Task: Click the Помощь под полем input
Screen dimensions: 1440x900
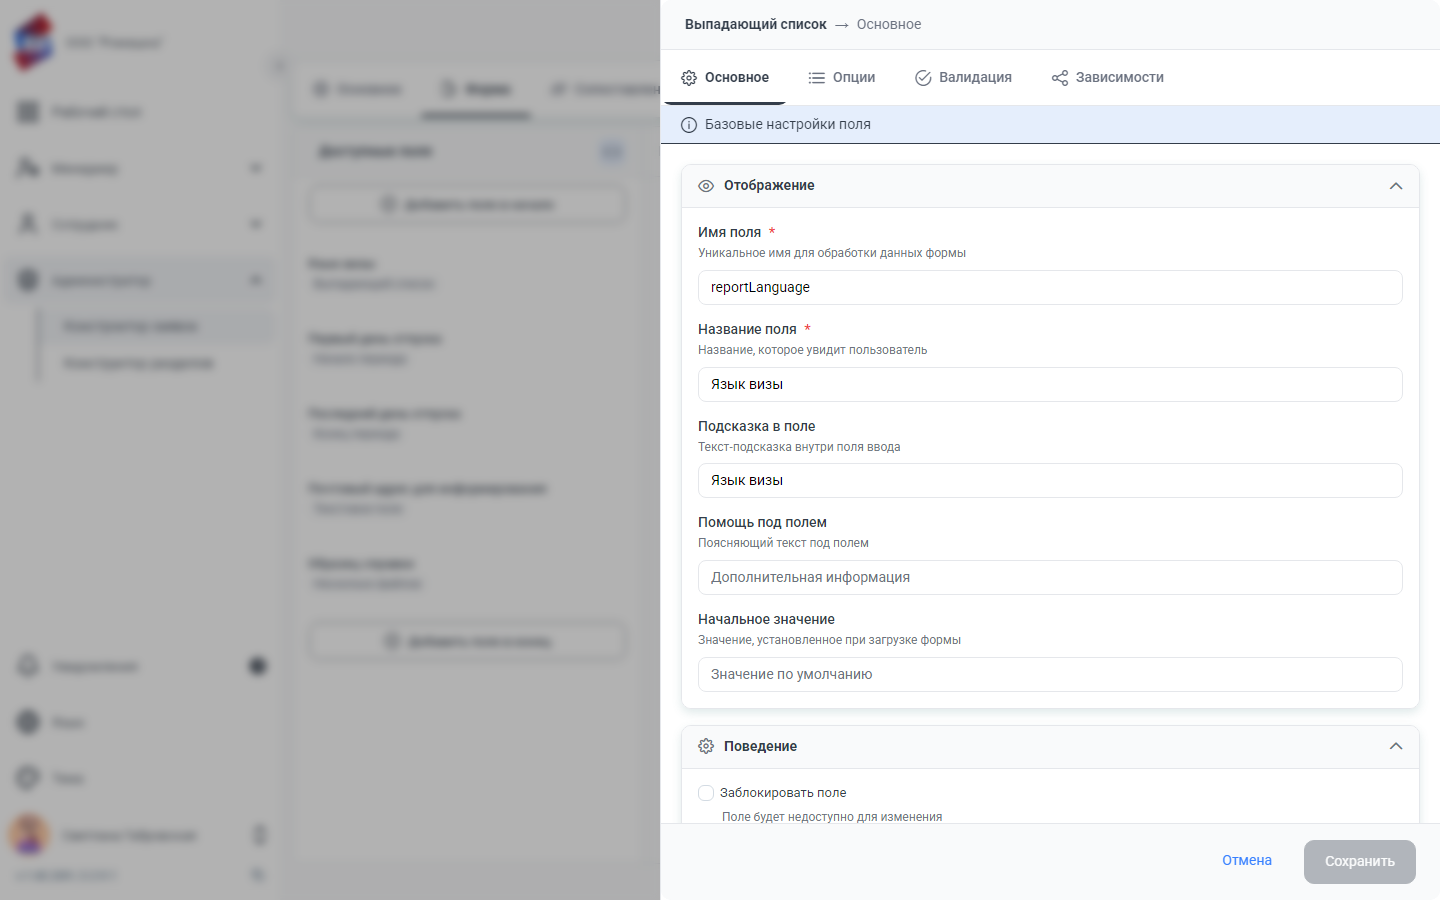Action: click(x=1050, y=578)
